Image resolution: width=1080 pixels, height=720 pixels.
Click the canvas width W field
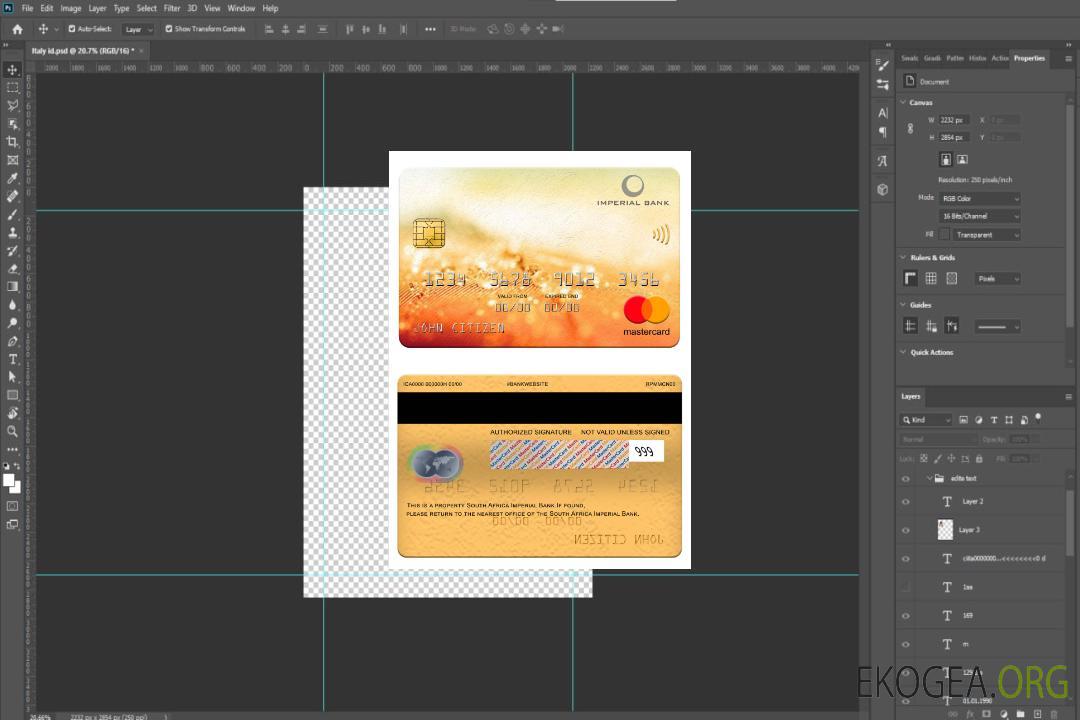click(954, 120)
